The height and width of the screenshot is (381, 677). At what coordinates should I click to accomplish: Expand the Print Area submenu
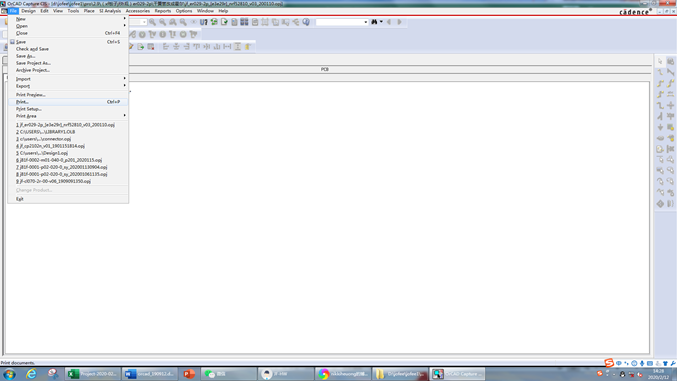tap(68, 116)
